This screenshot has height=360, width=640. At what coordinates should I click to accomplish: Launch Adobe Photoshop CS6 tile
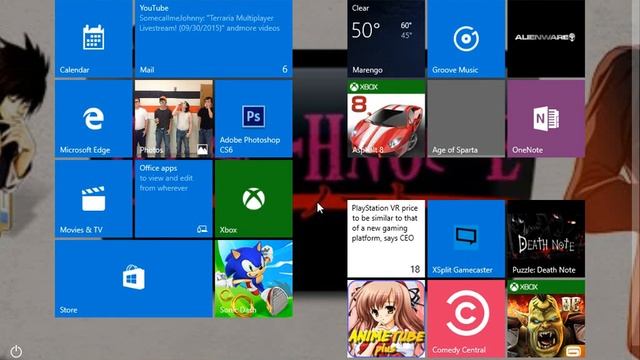(253, 118)
